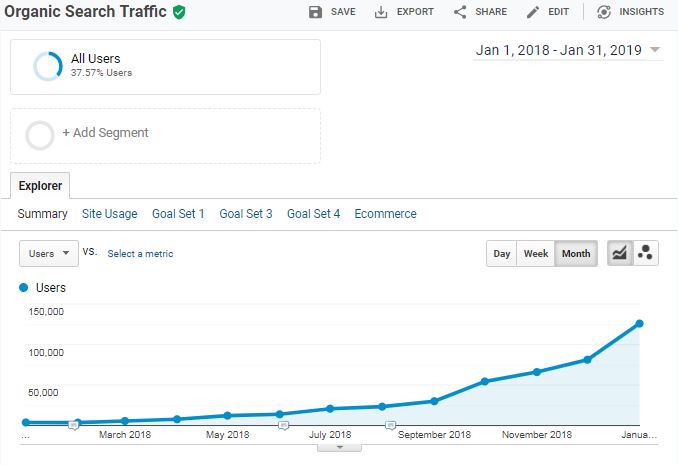Switch to the Site Usage view
The width and height of the screenshot is (678, 465).
(x=109, y=214)
